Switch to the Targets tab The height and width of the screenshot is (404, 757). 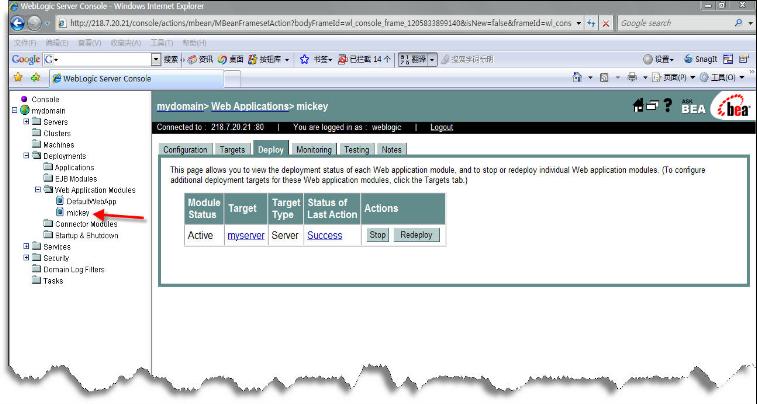[232, 150]
